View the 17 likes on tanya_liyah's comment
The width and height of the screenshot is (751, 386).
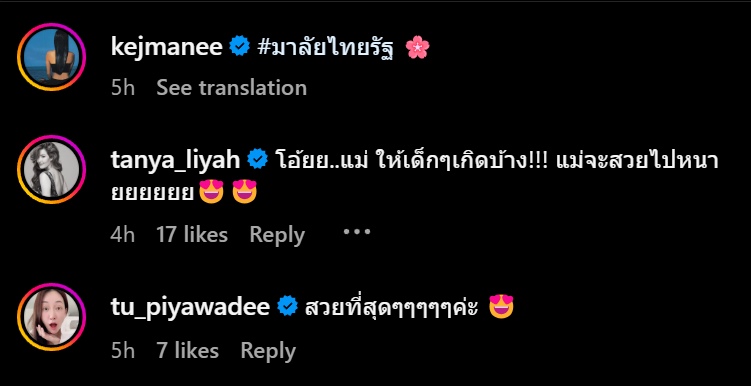(x=192, y=235)
